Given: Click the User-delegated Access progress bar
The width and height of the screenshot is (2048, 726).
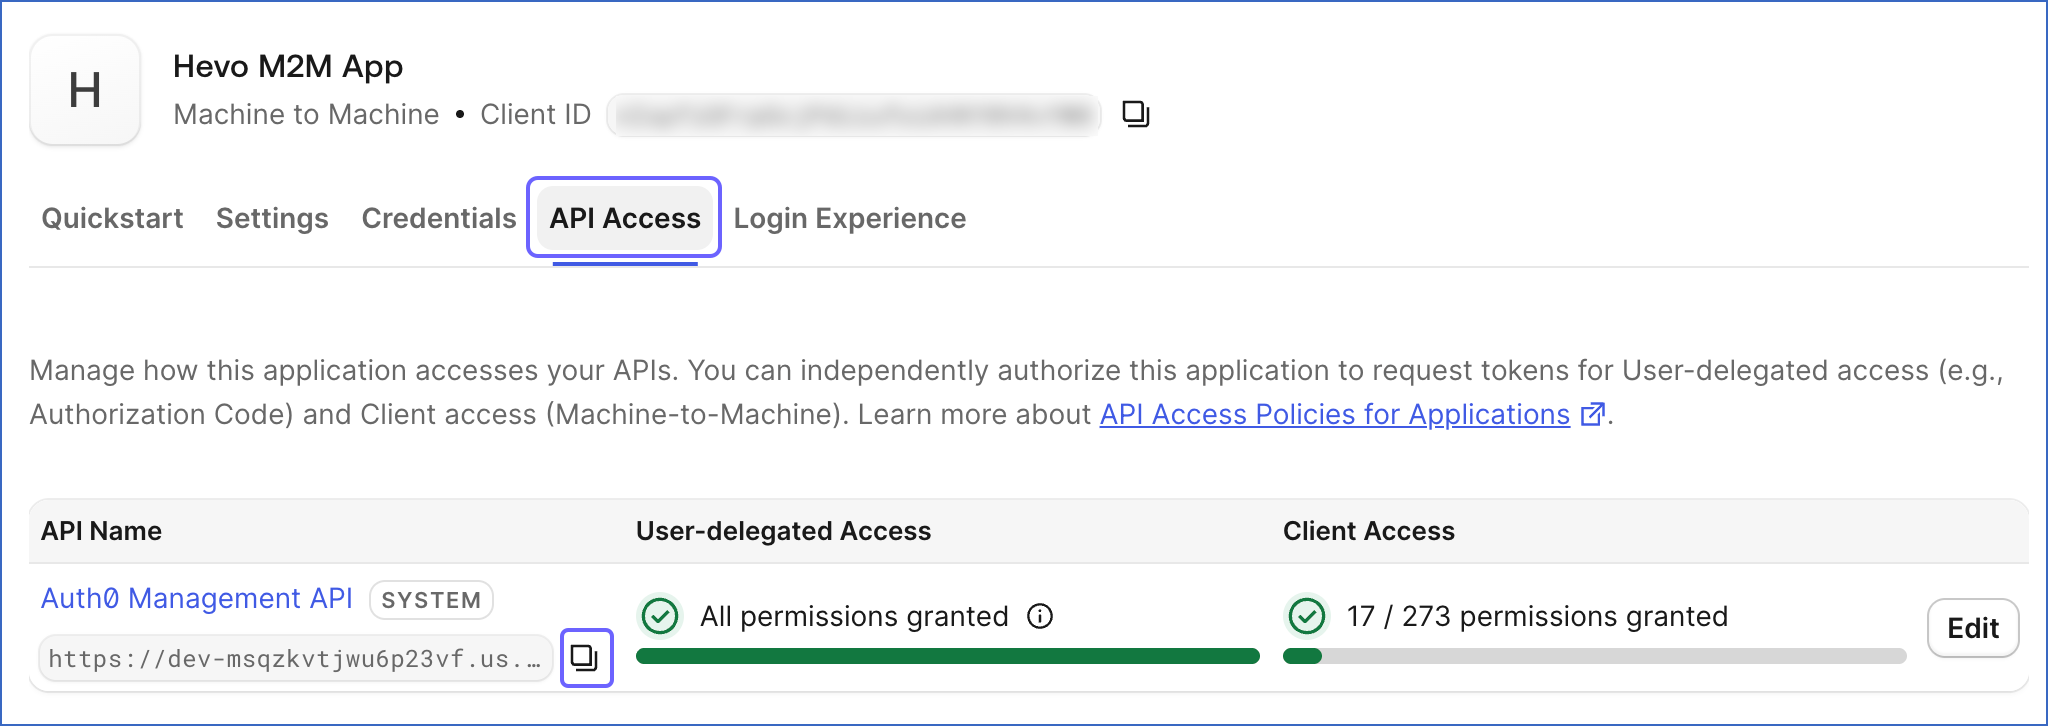Looking at the screenshot, I should tap(948, 656).
